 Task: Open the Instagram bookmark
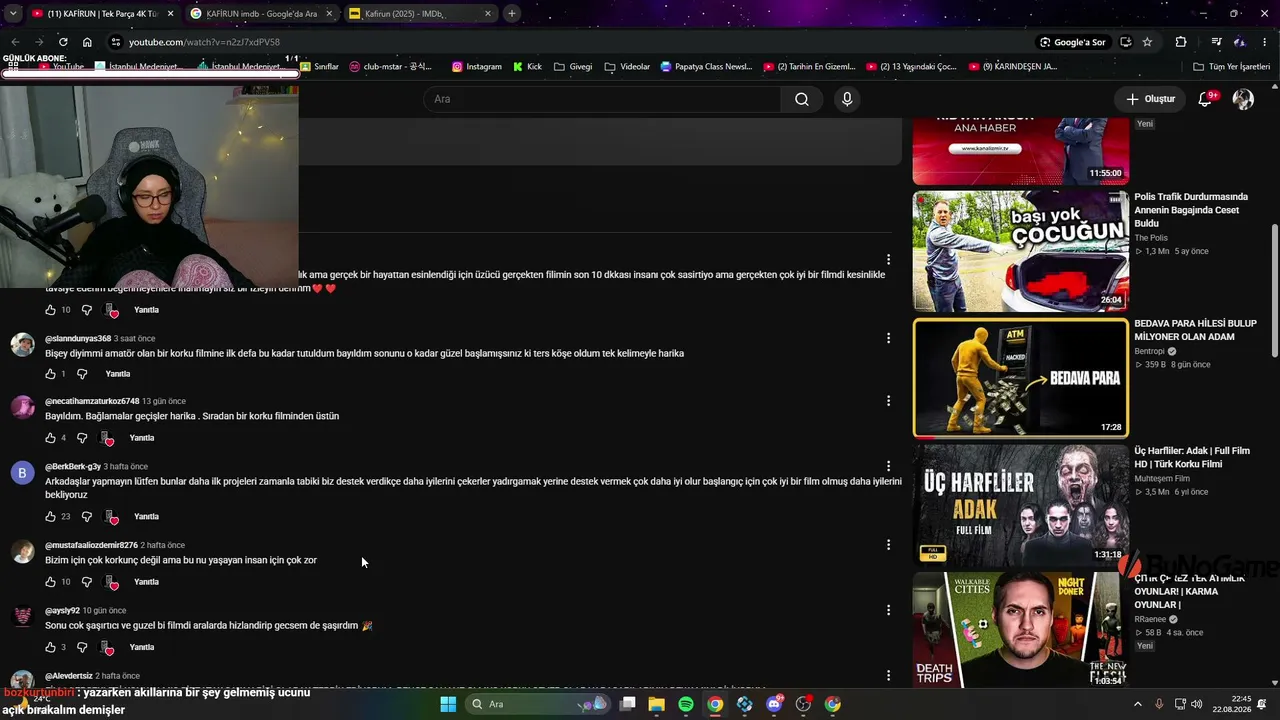tap(477, 67)
